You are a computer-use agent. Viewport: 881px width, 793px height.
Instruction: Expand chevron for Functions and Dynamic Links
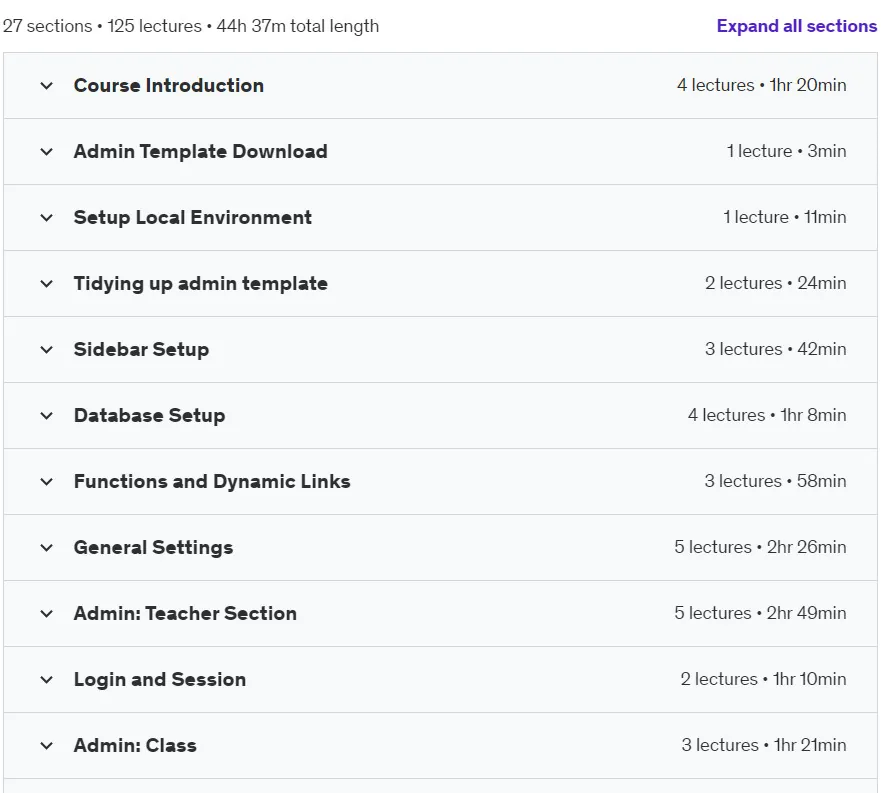47,482
